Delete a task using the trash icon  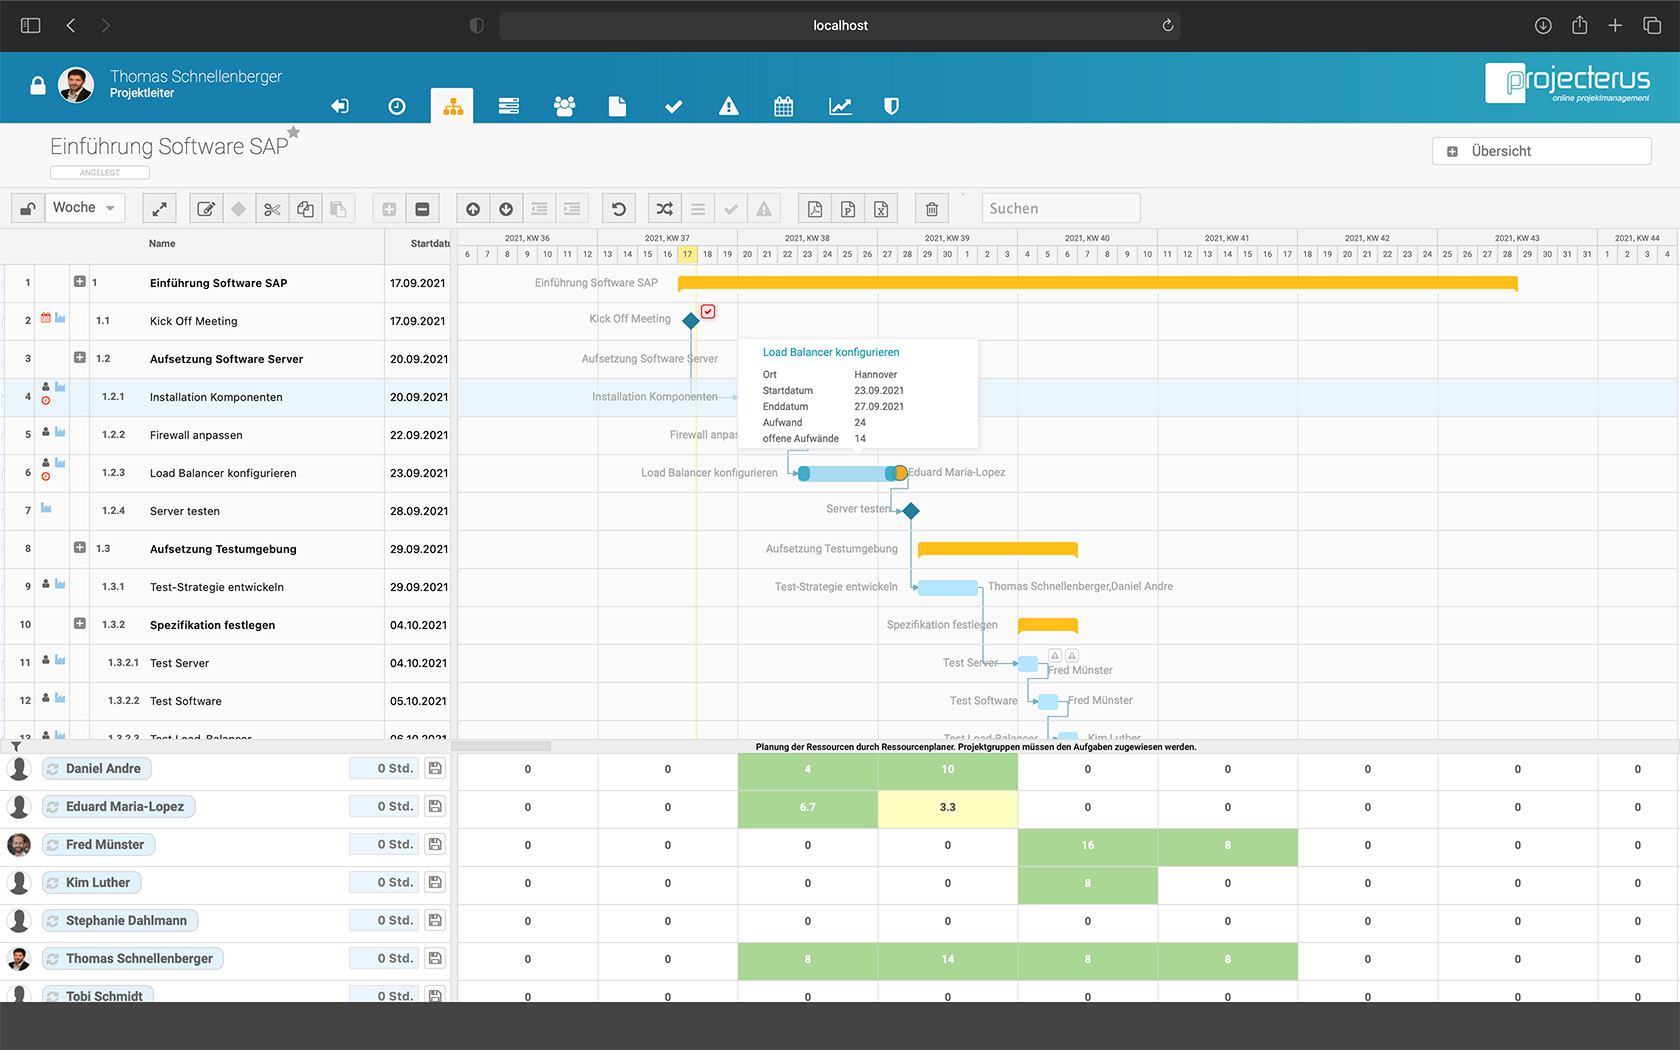[x=931, y=208]
